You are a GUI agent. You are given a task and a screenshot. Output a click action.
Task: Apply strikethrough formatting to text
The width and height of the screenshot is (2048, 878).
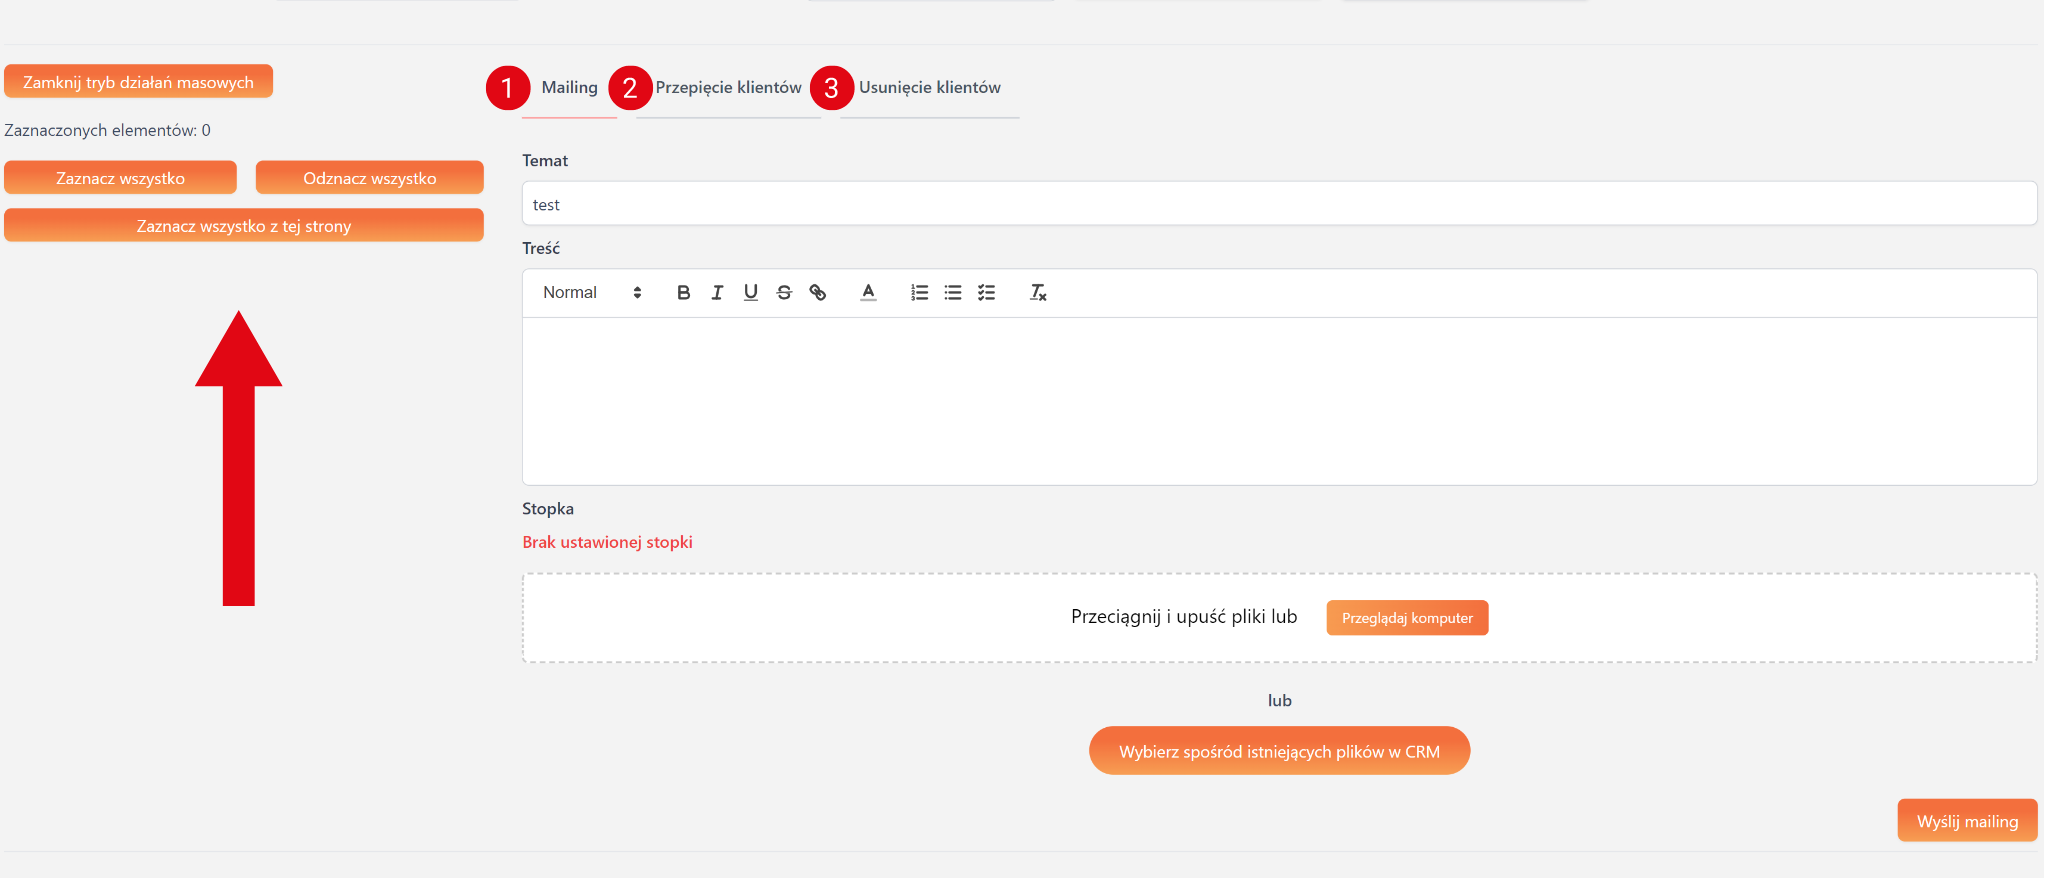click(784, 293)
